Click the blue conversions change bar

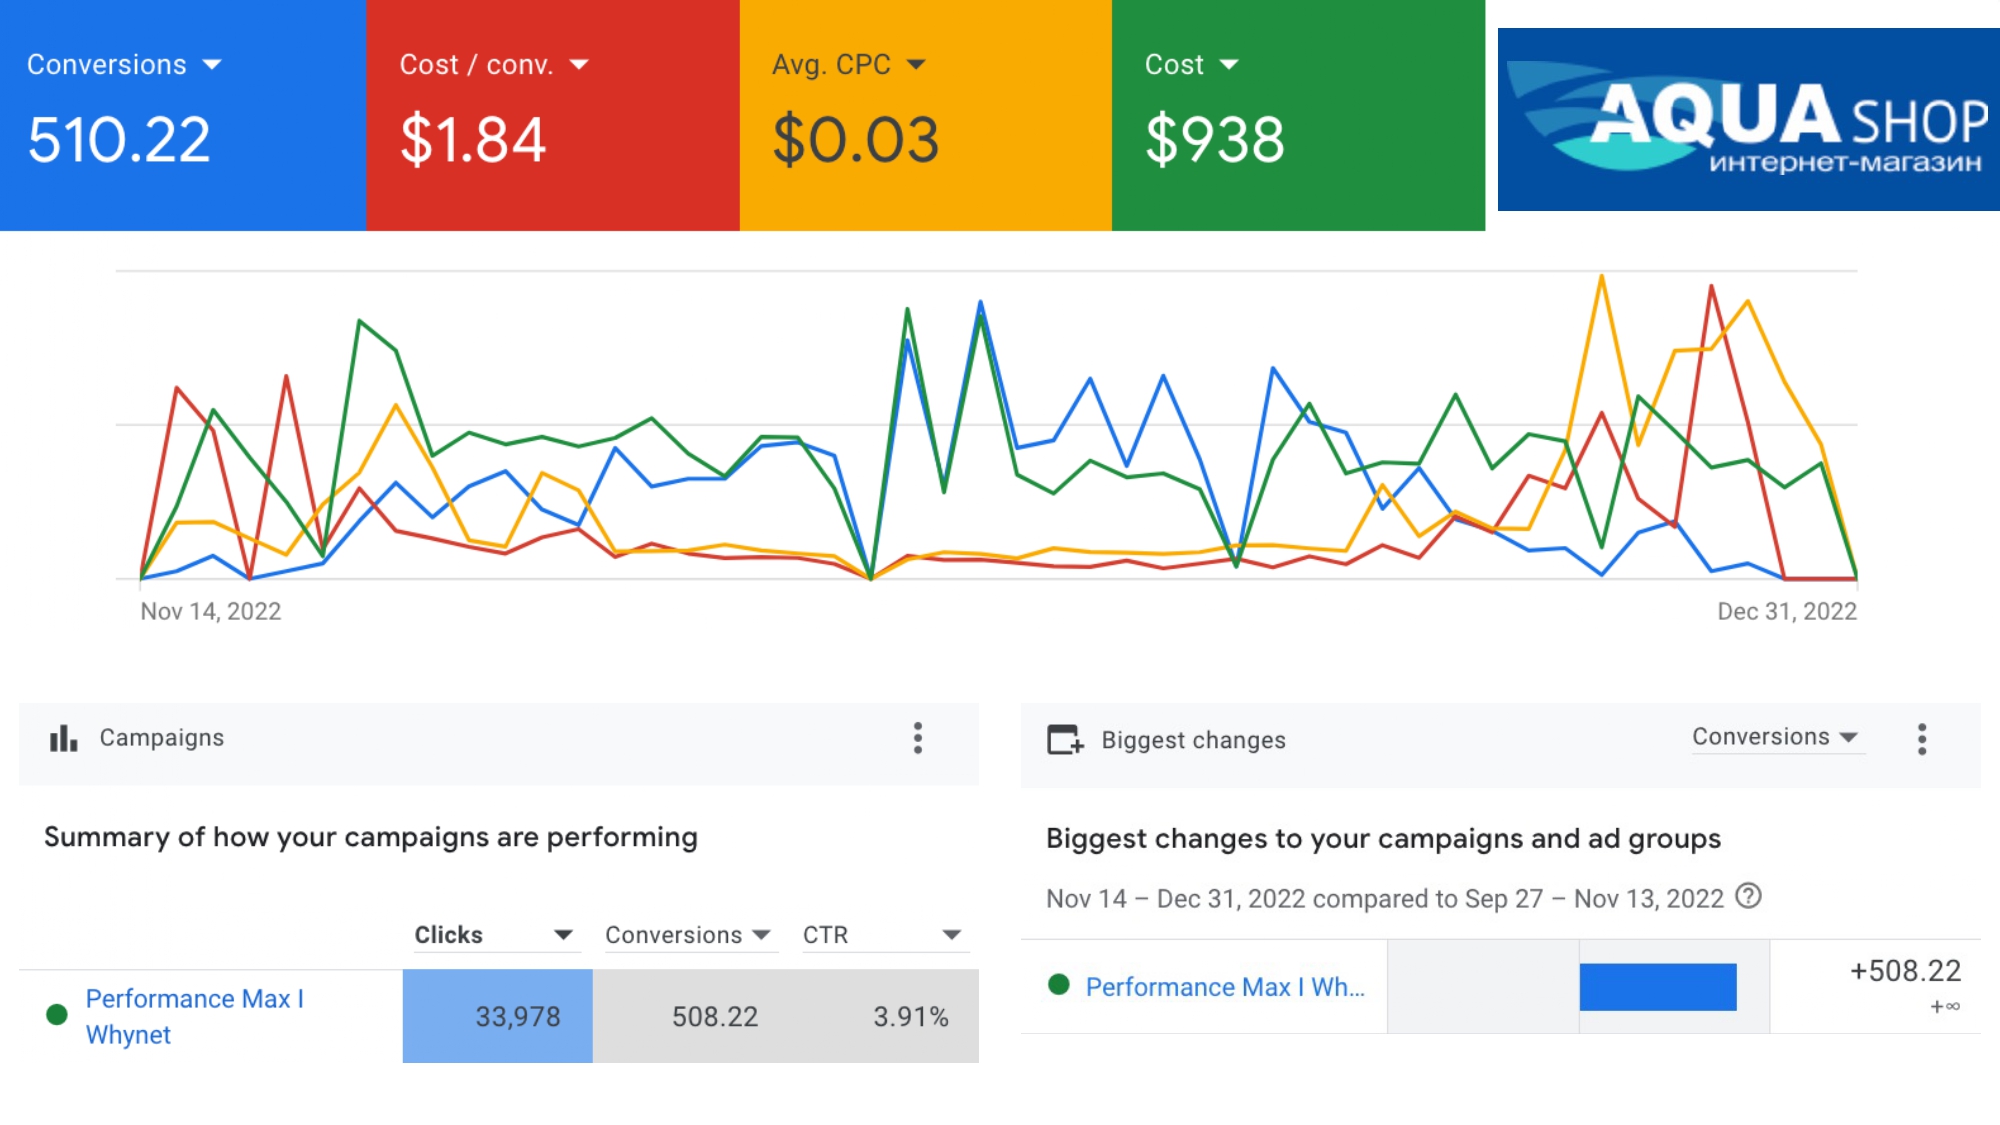[1657, 987]
